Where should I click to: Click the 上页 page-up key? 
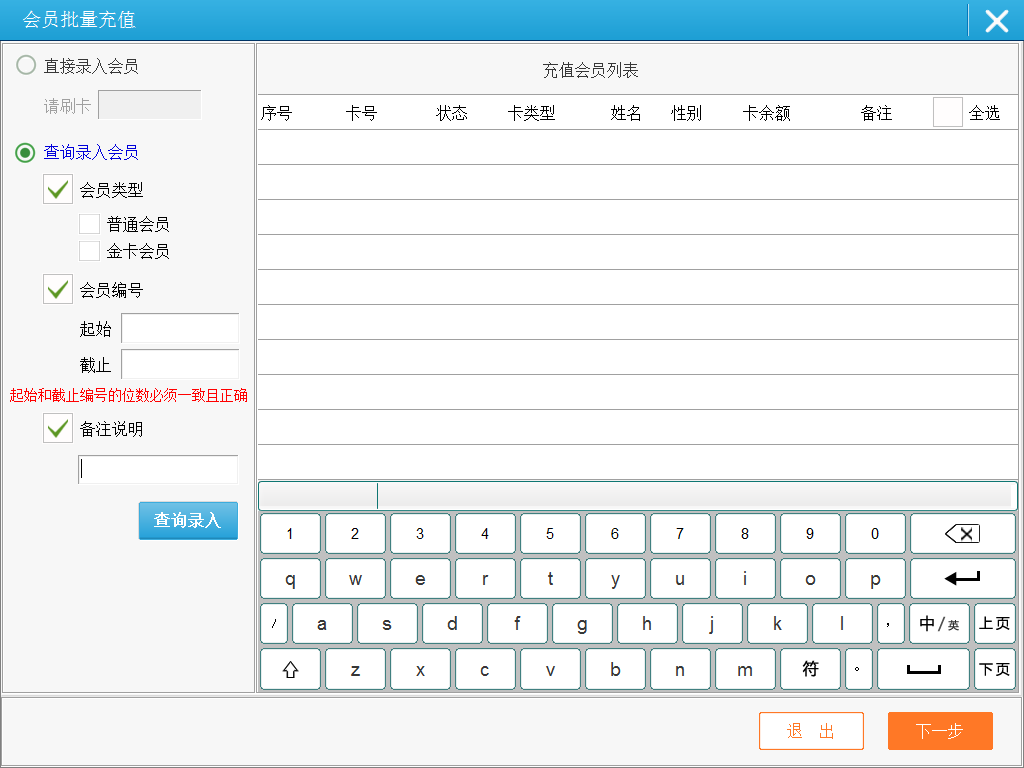pyautogui.click(x=994, y=624)
